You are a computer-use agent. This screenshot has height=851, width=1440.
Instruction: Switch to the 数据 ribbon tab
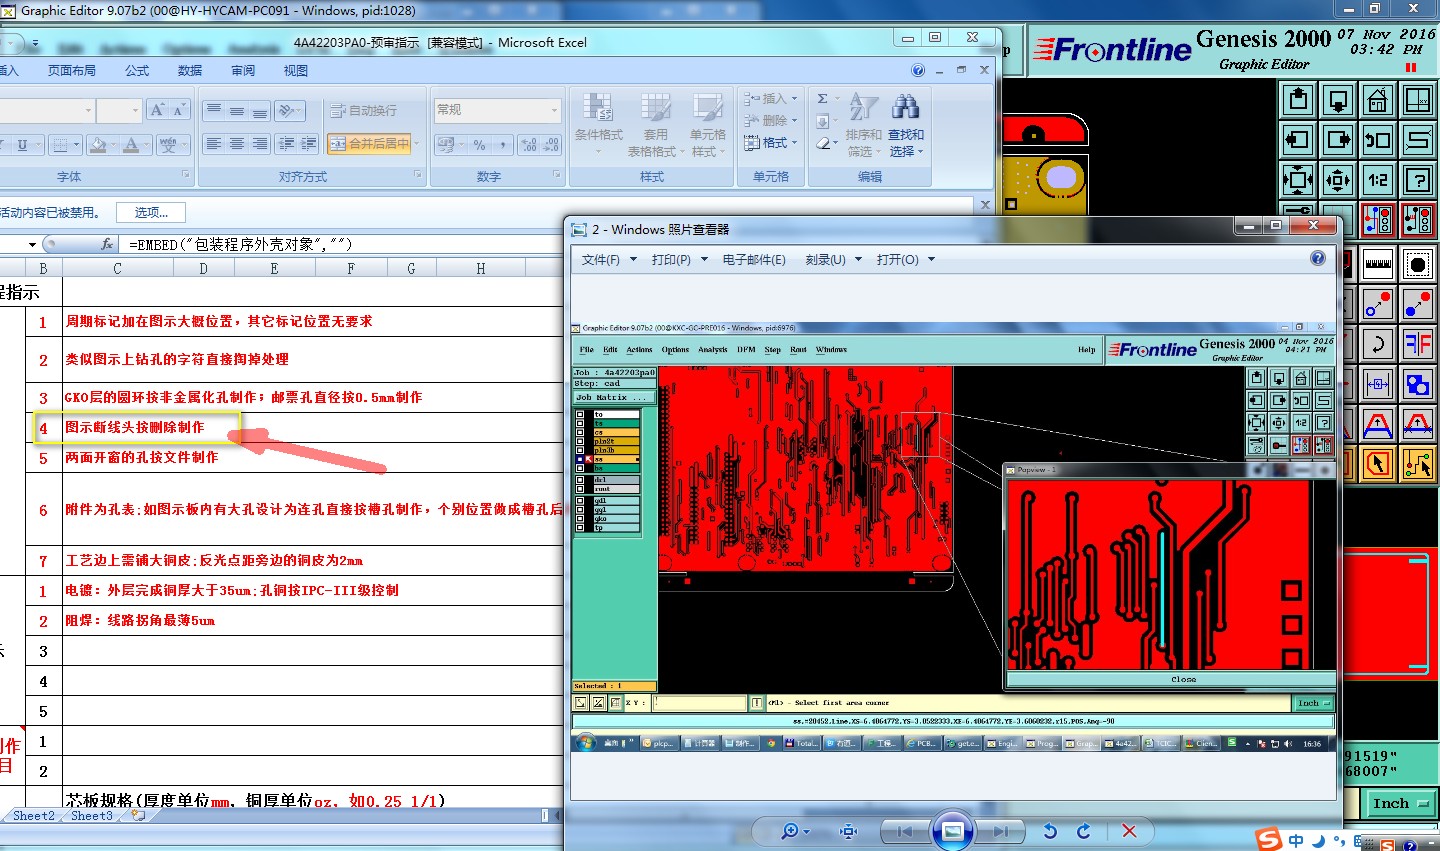point(190,71)
